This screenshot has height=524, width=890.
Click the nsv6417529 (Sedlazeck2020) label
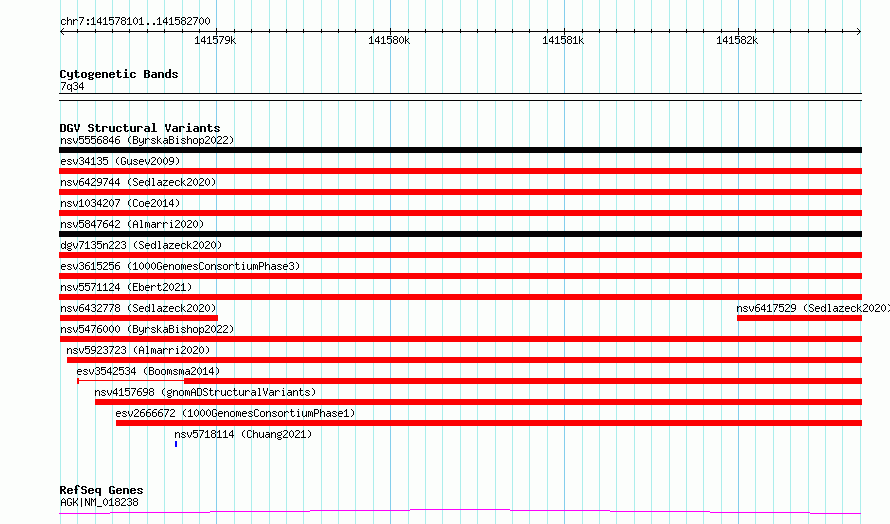[x=813, y=308]
